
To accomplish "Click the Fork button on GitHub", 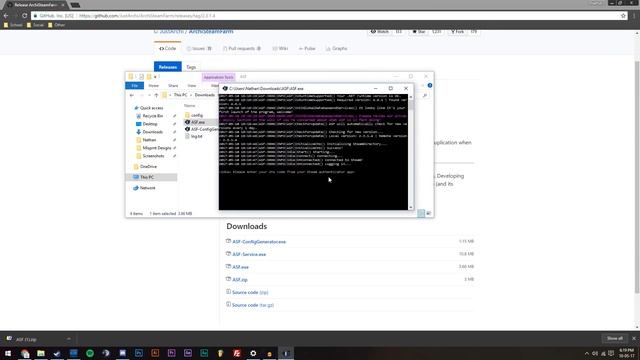I will pos(457,31).
